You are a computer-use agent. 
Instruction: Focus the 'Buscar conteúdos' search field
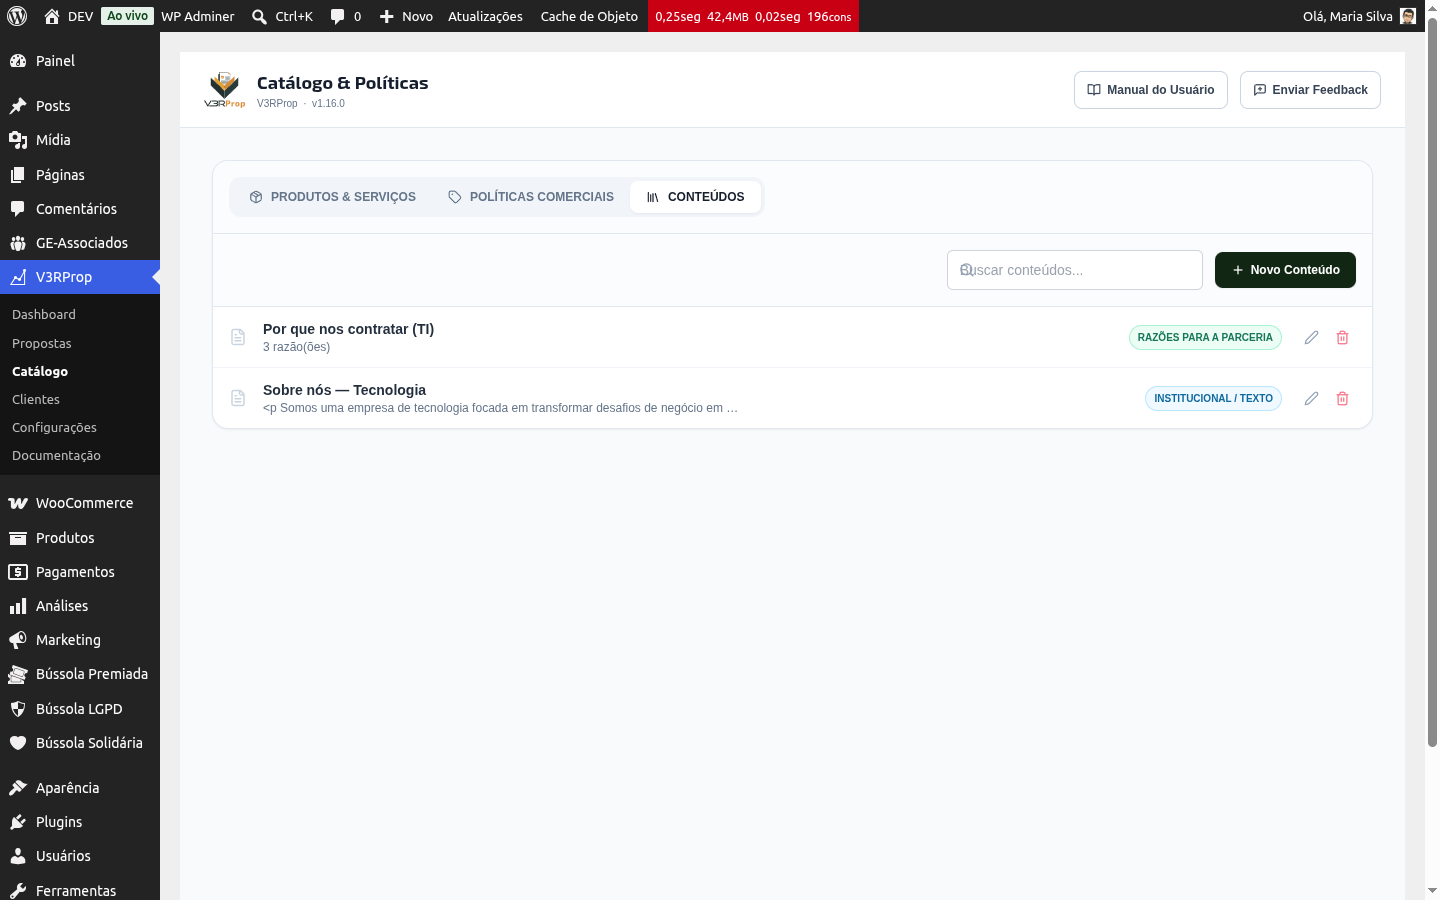(x=1074, y=270)
